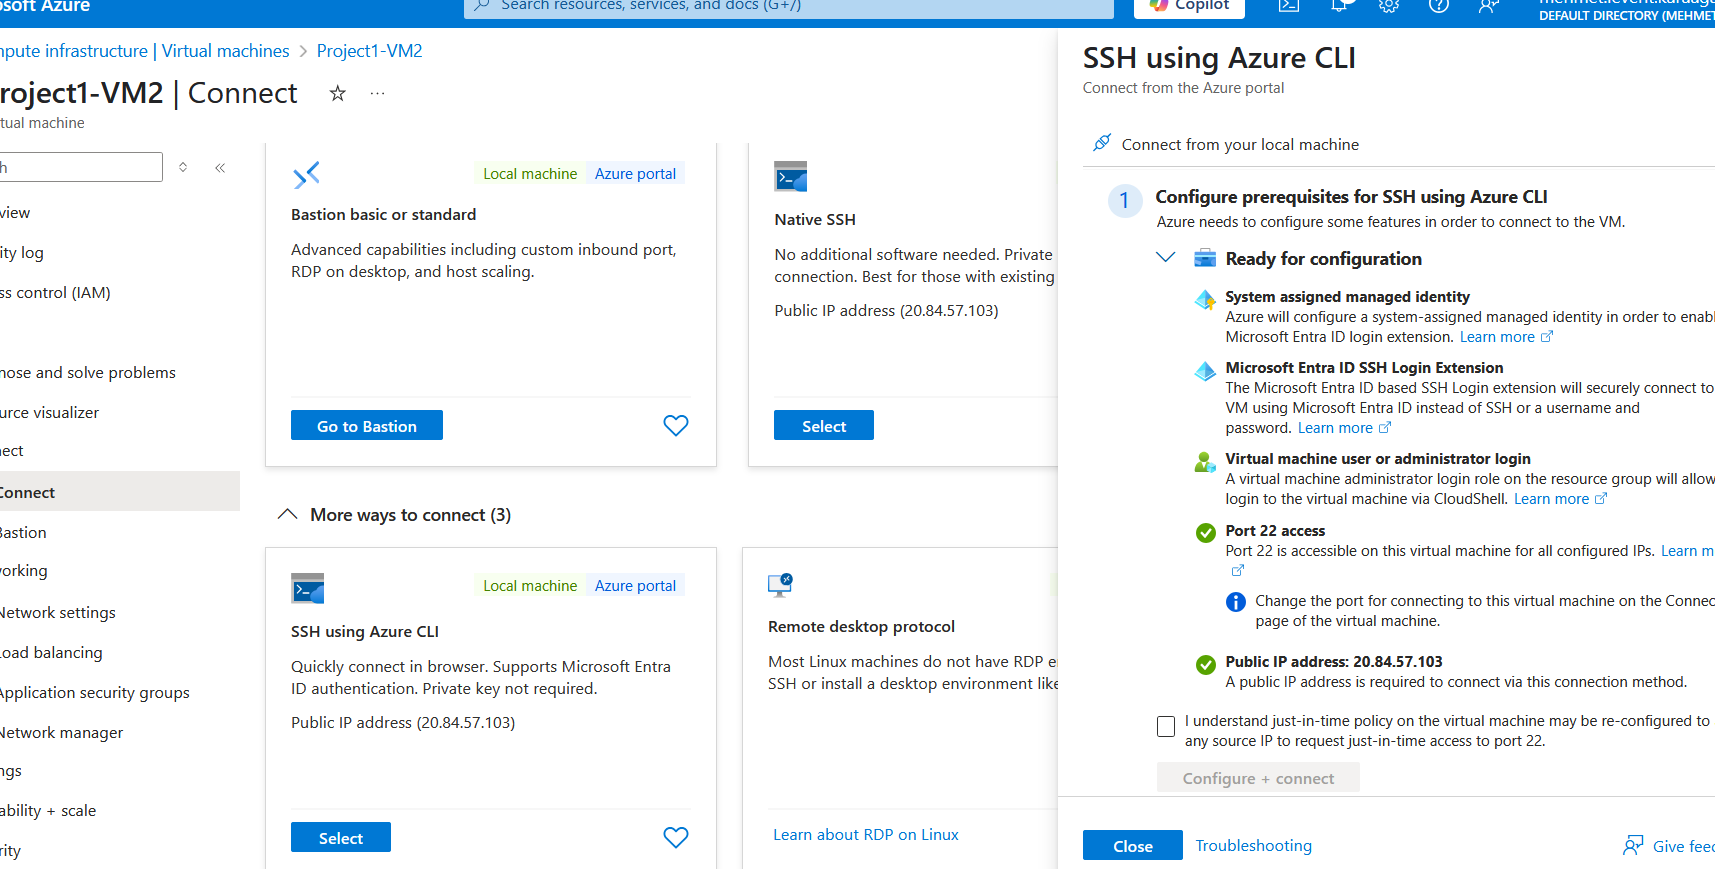
Task: Click the Virtual machine user or administrator login icon
Action: tap(1205, 462)
